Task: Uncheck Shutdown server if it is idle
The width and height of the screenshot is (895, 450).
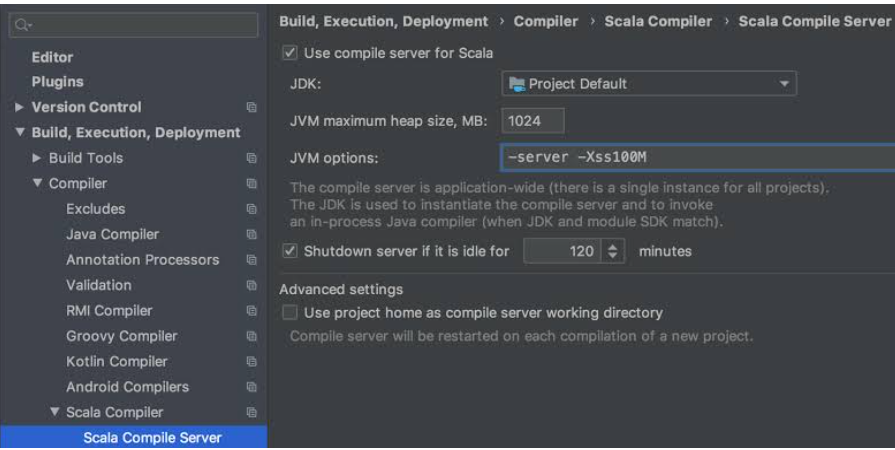Action: [290, 252]
